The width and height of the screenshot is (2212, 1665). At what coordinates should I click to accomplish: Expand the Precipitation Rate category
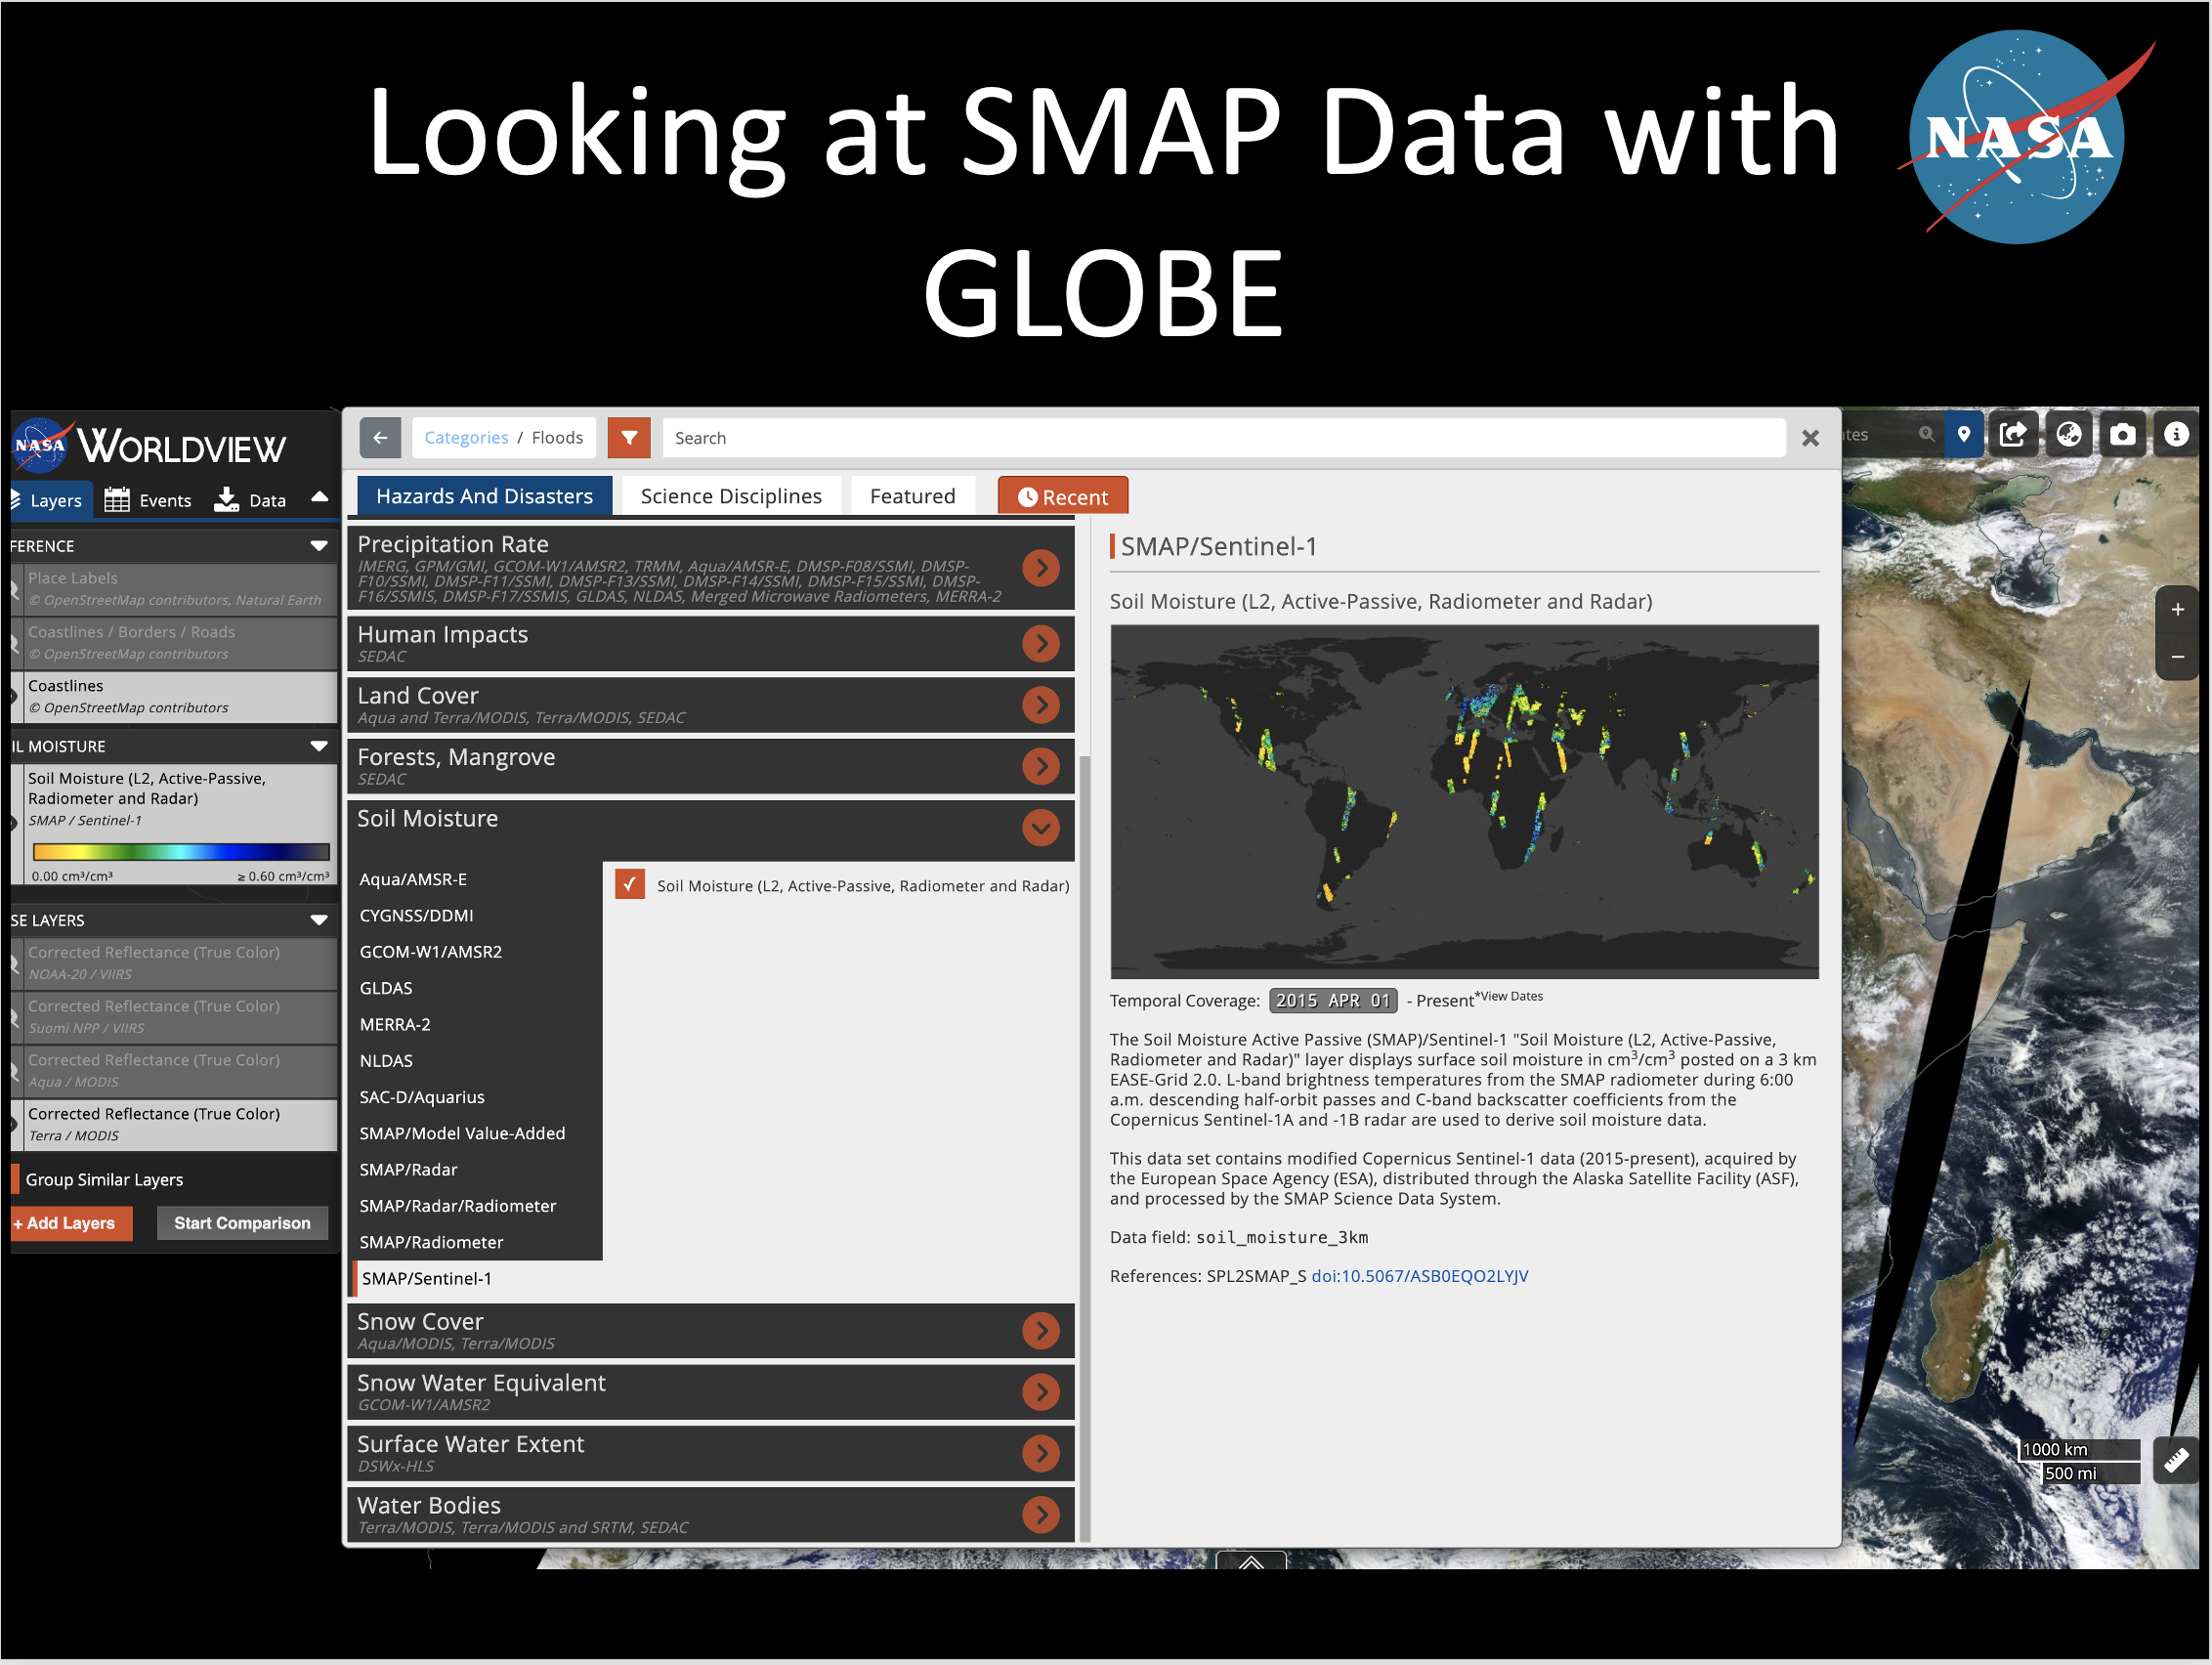click(1041, 567)
